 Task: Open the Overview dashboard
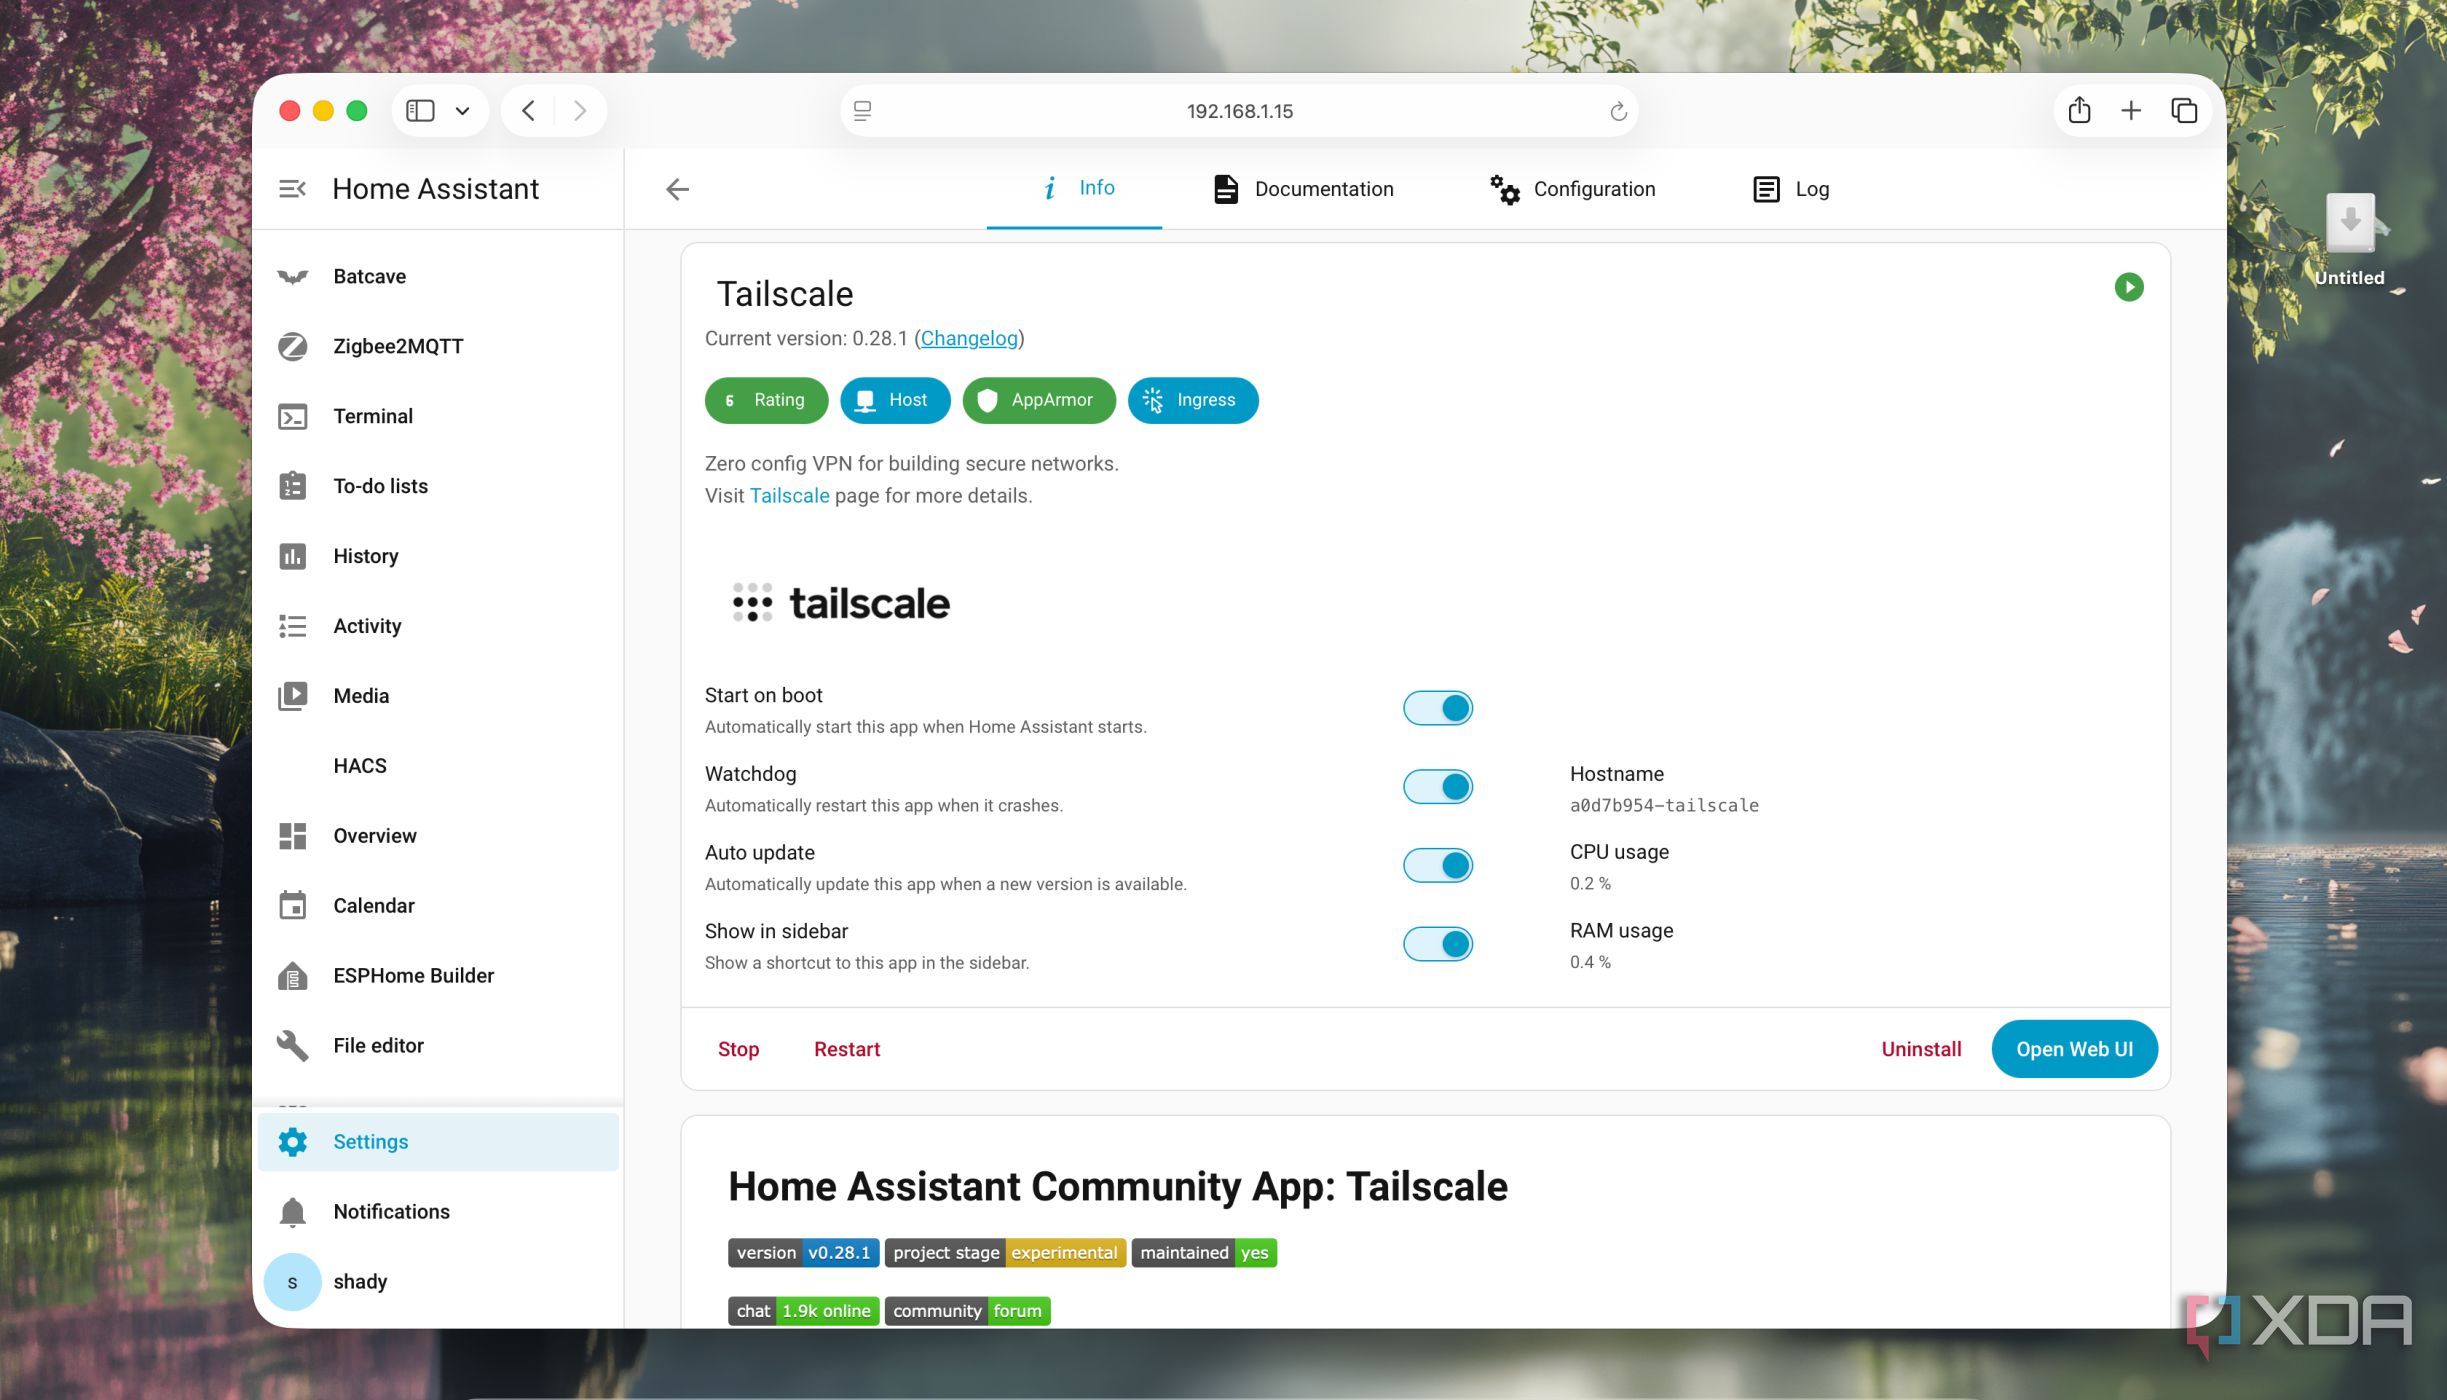tap(438, 836)
